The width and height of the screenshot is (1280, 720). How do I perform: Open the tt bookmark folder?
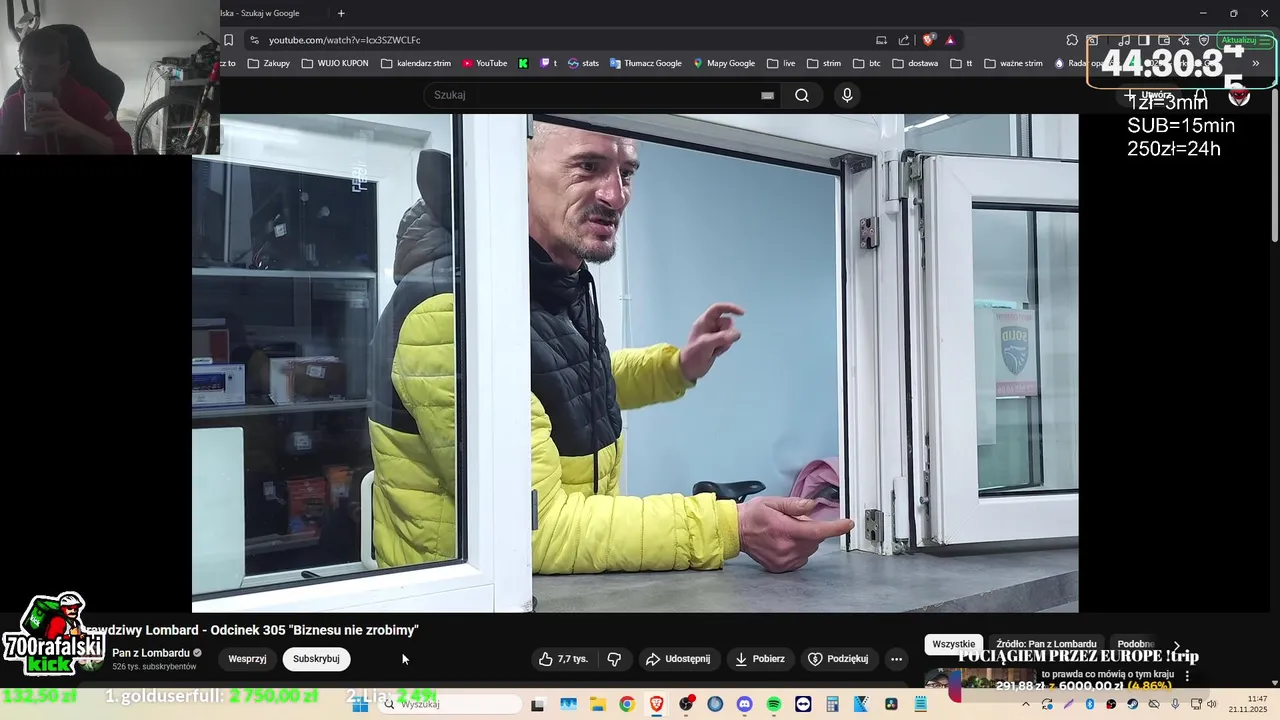click(961, 63)
